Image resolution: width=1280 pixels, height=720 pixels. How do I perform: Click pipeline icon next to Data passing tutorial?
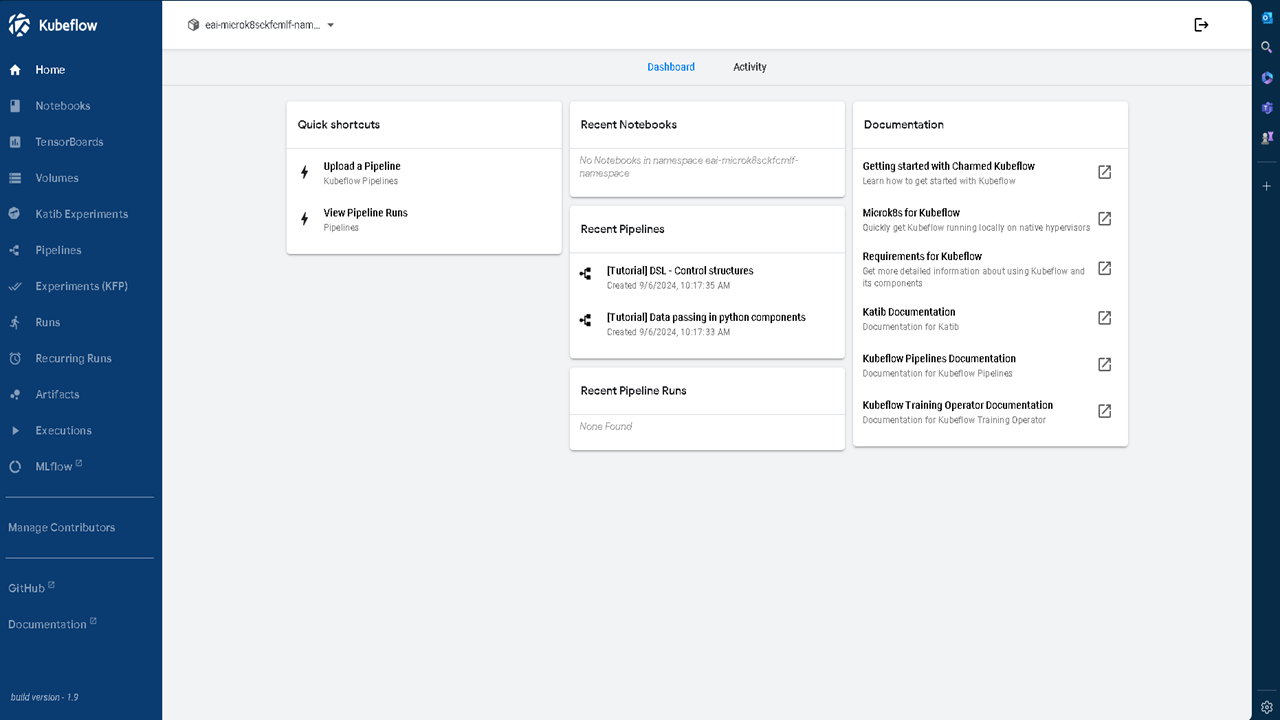pos(586,321)
